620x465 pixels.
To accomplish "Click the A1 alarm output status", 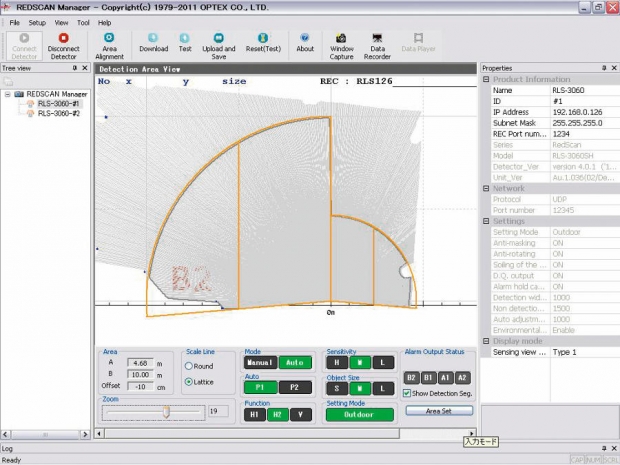I will [x=445, y=378].
